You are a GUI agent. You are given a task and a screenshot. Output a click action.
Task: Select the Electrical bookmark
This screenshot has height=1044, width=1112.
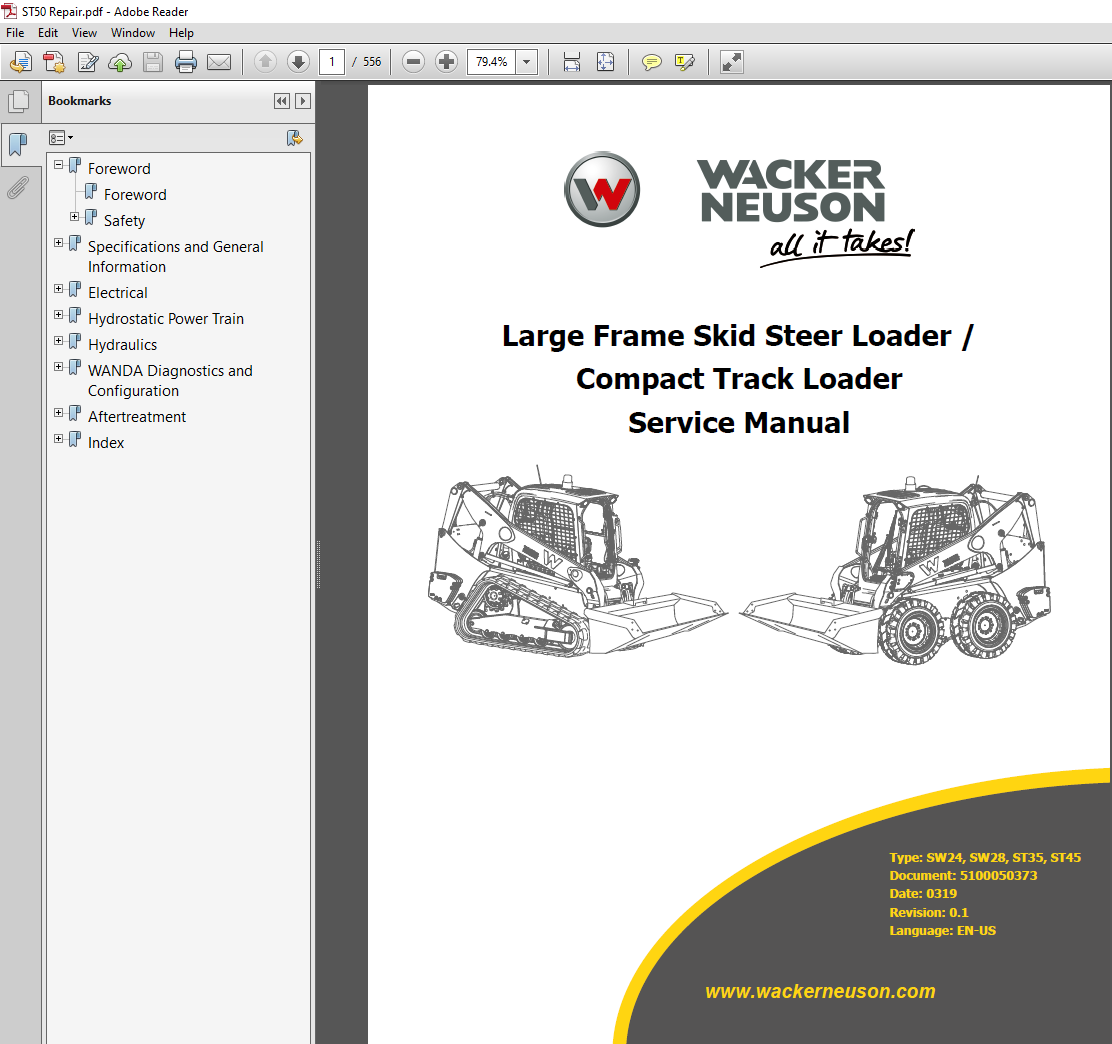pyautogui.click(x=117, y=292)
